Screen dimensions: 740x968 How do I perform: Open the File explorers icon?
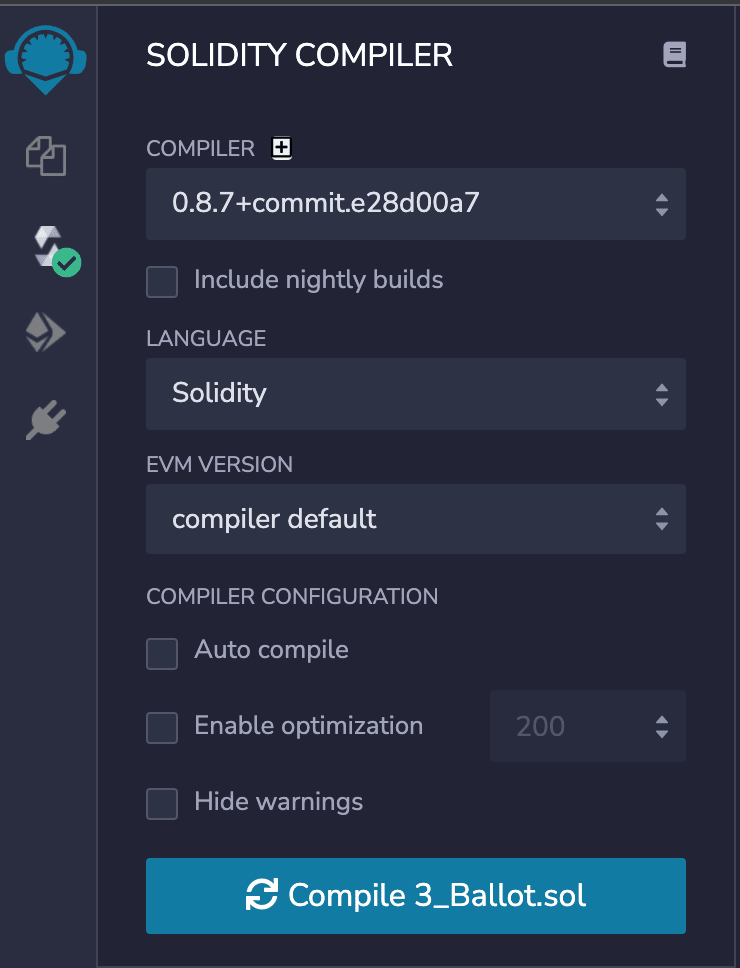(x=46, y=156)
